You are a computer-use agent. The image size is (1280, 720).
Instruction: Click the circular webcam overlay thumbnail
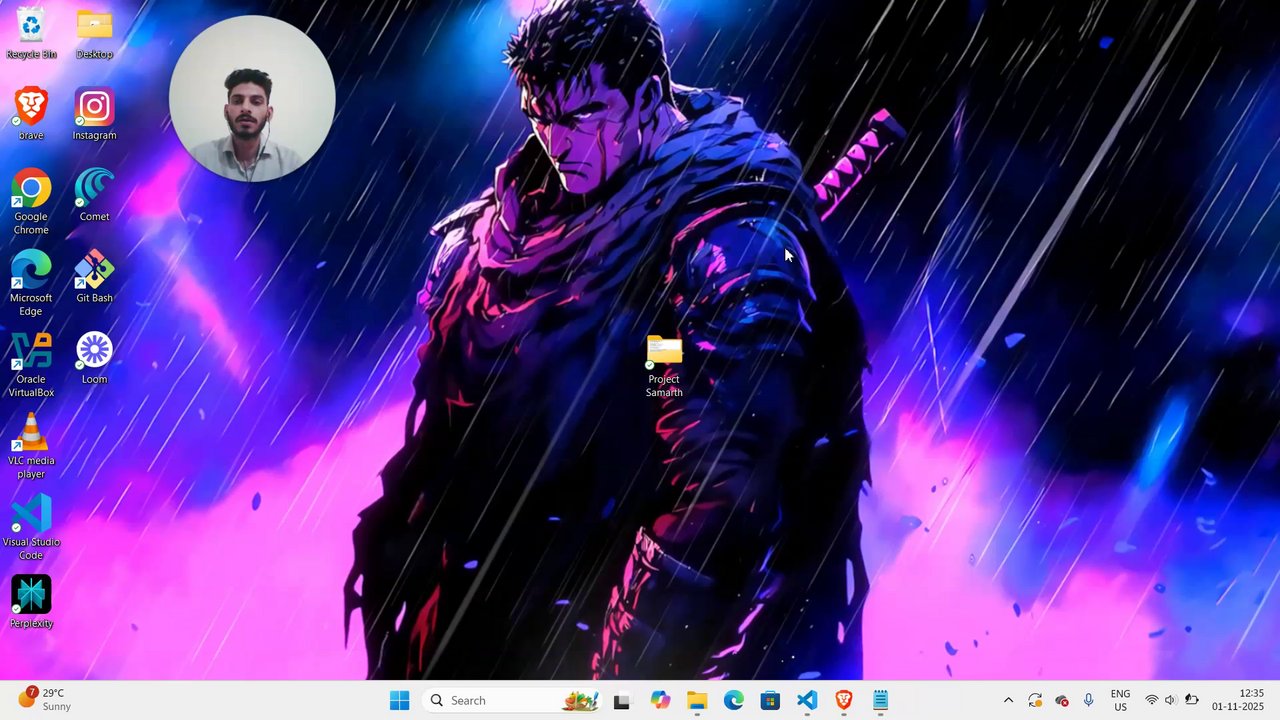(x=252, y=98)
